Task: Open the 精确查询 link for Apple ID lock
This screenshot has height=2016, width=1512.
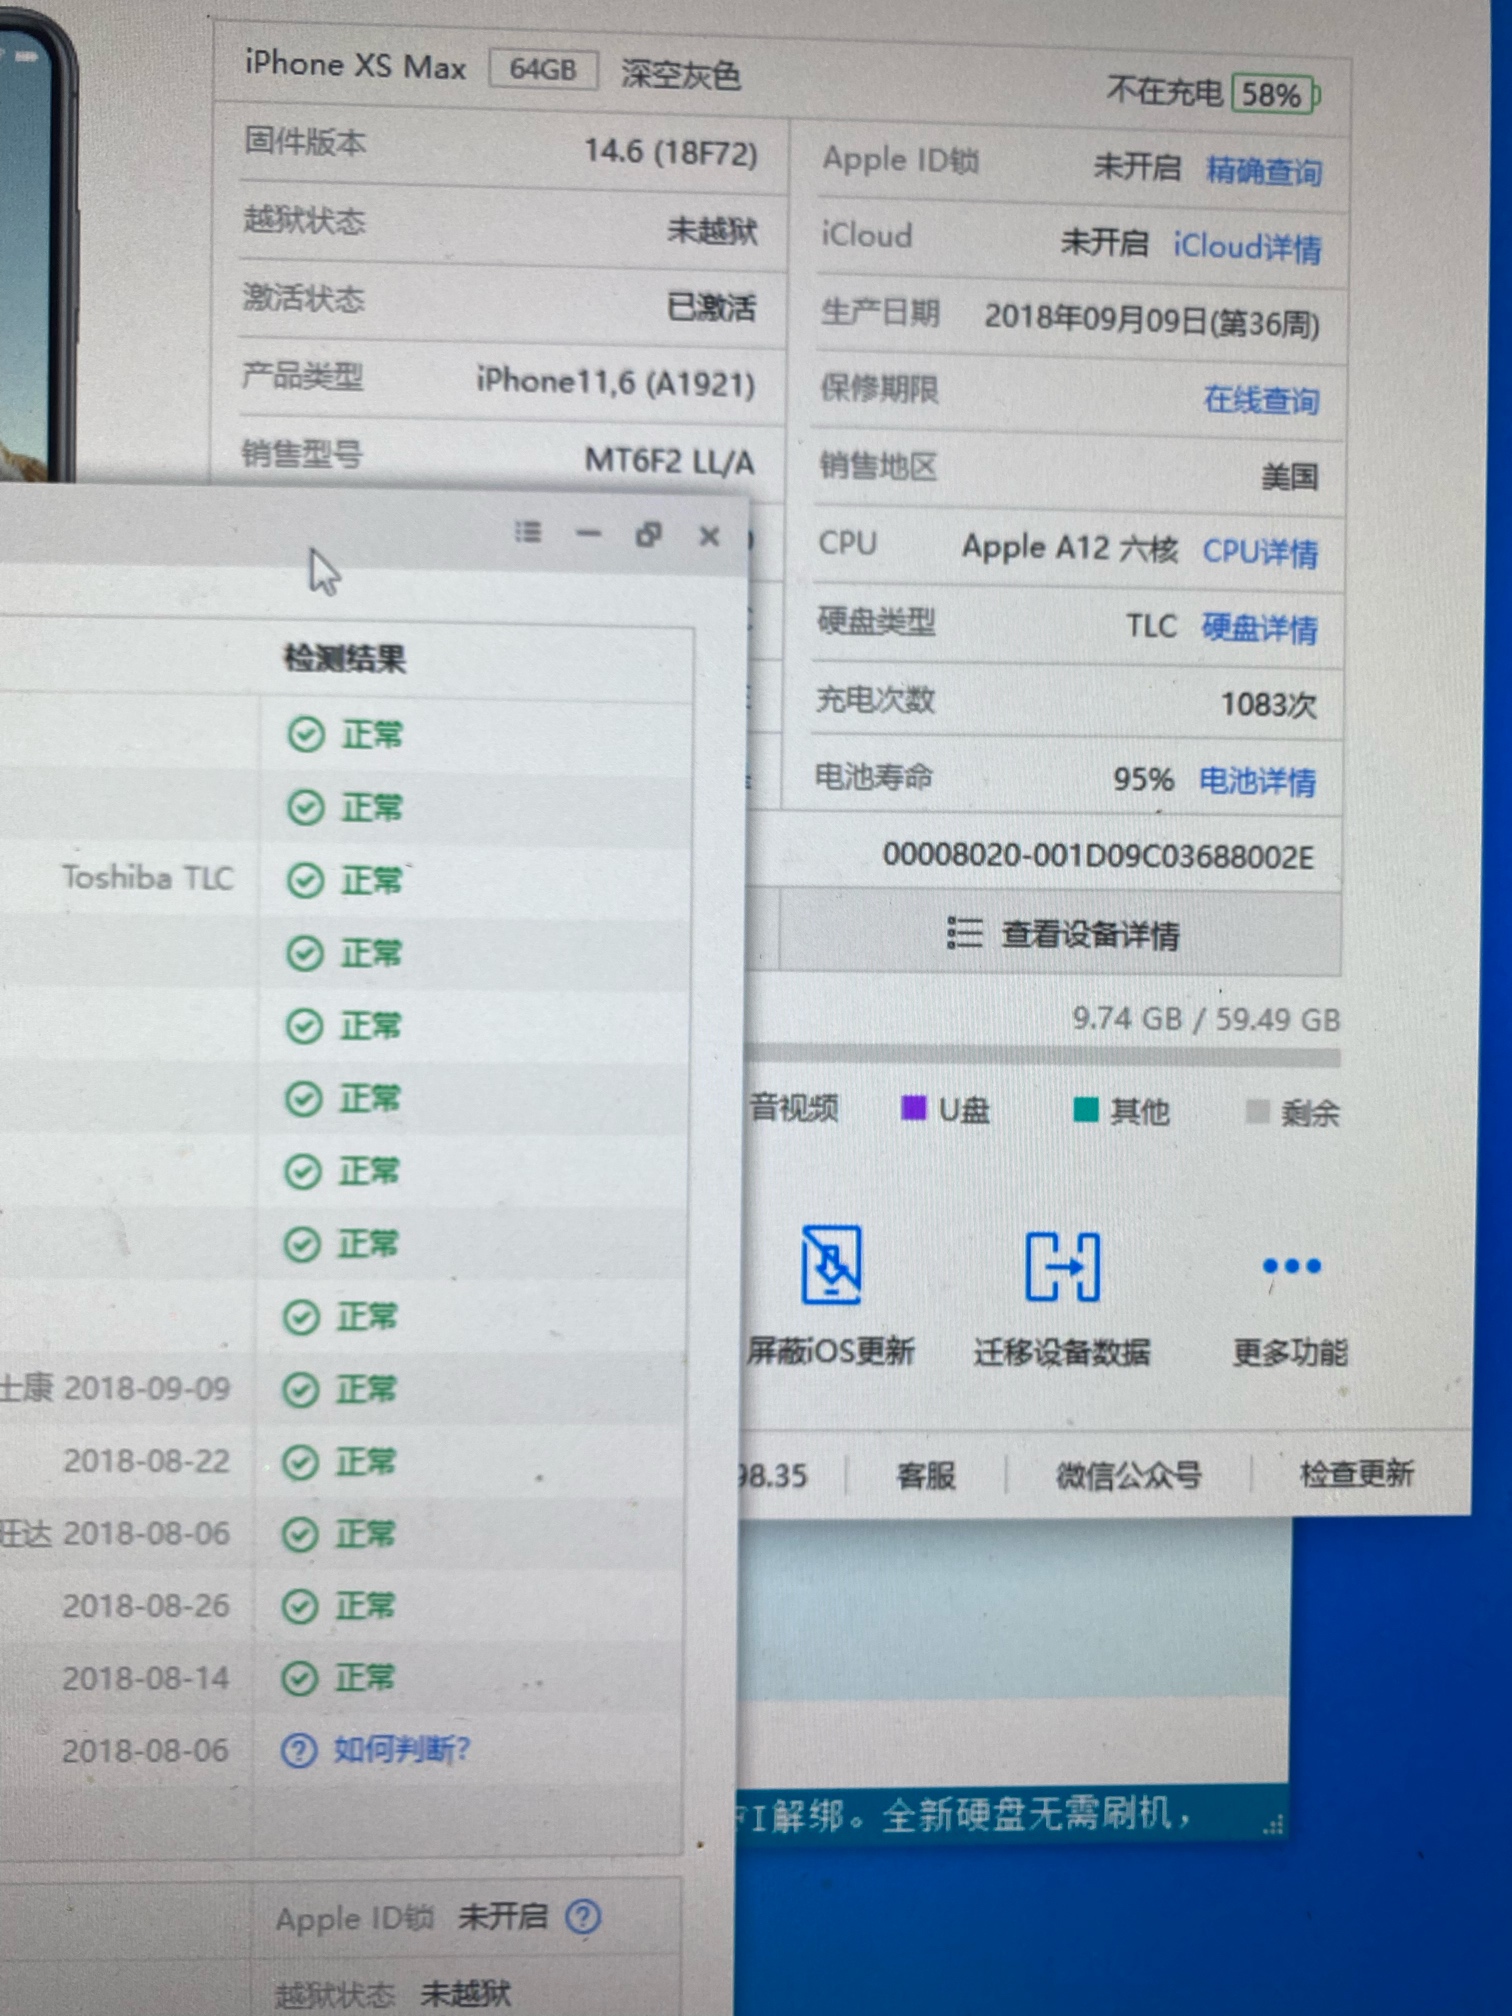Action: 1264,172
